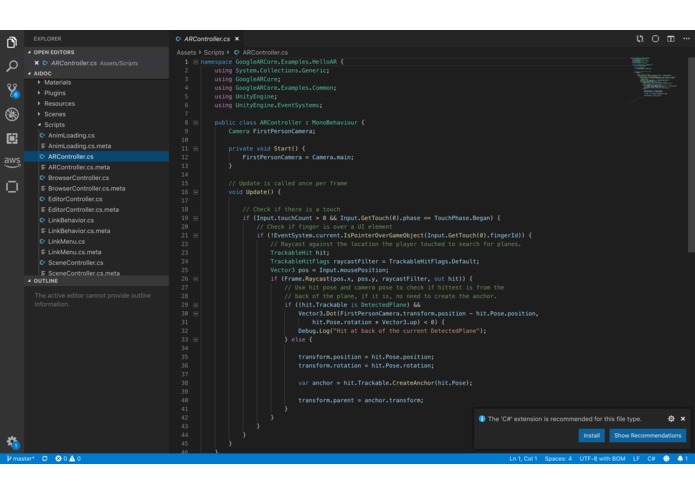This screenshot has width=695, height=494.
Task: Change end of line sequence LF
Action: 636,459
